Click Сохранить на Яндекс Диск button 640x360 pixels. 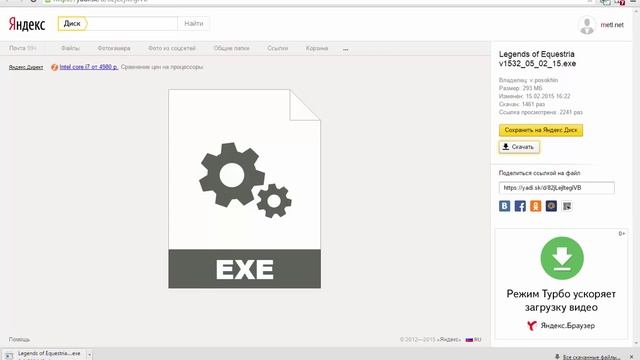pos(540,130)
